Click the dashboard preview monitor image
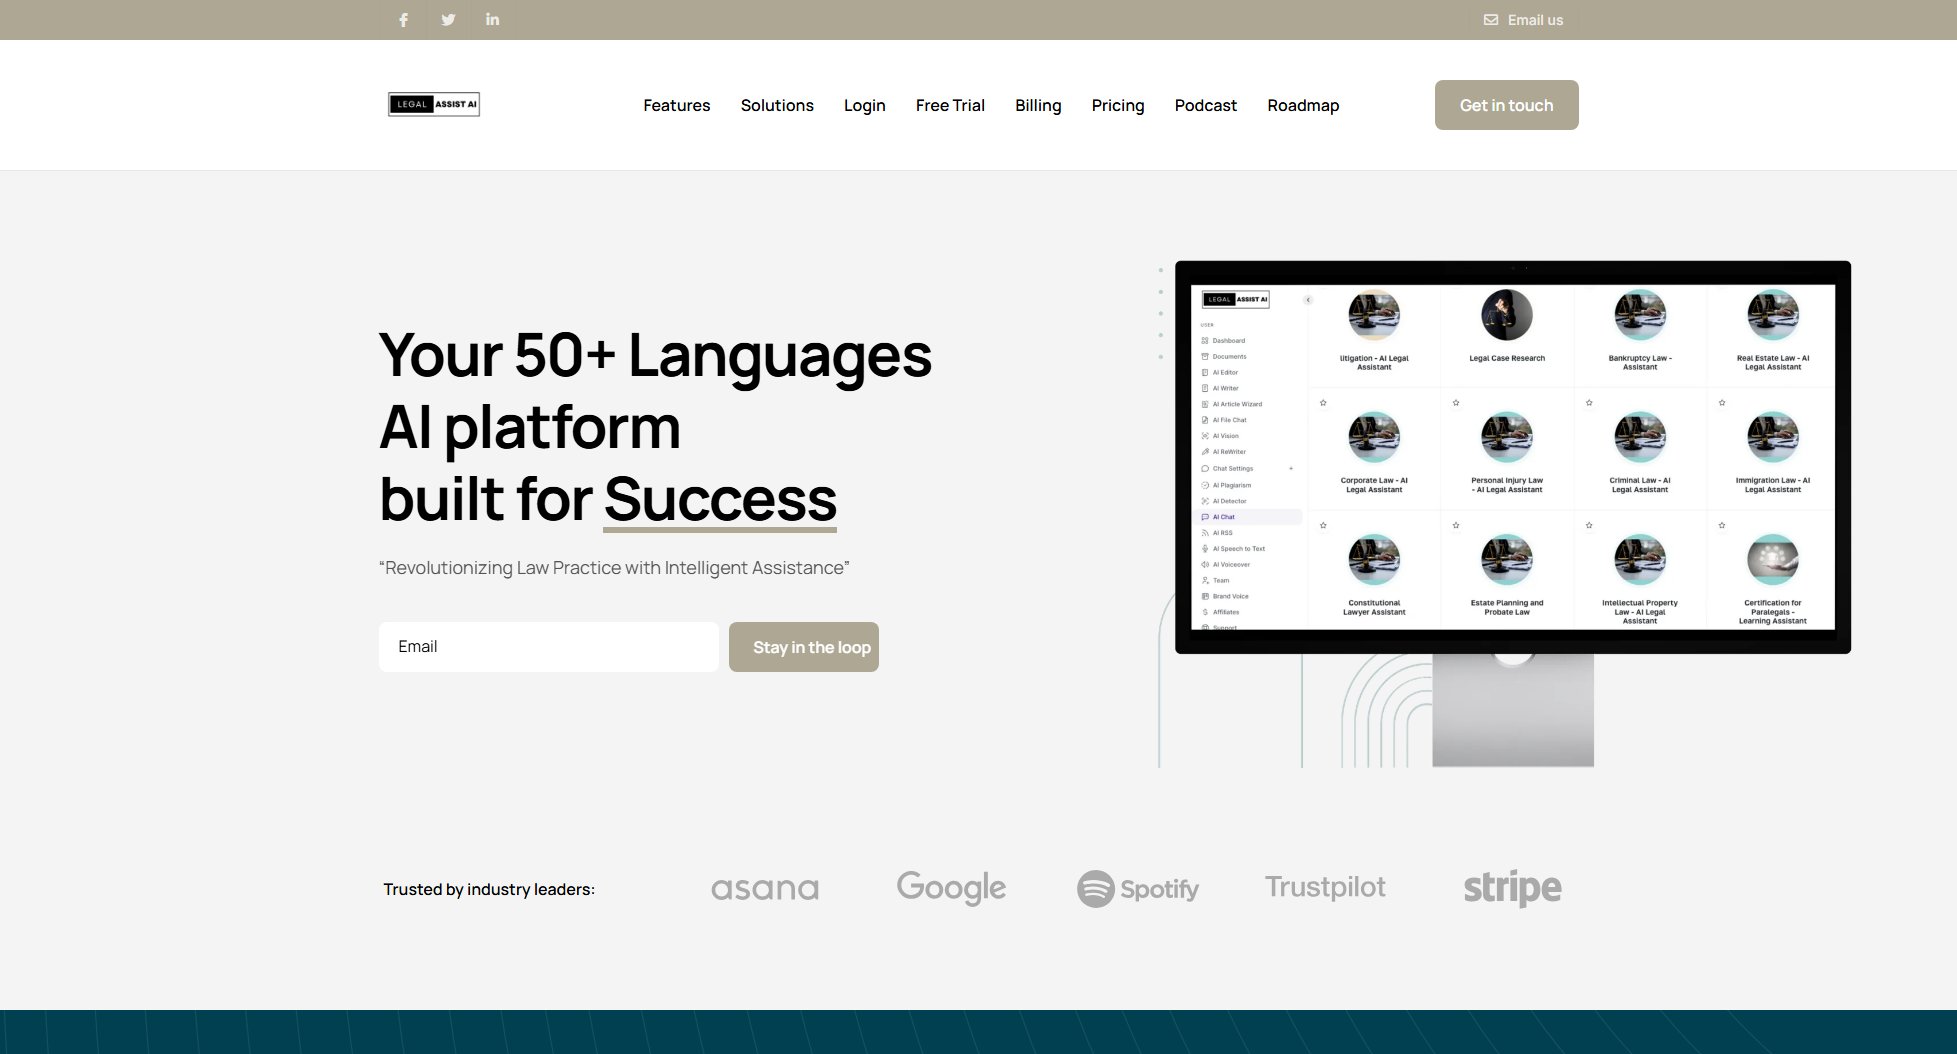 [x=1512, y=458]
